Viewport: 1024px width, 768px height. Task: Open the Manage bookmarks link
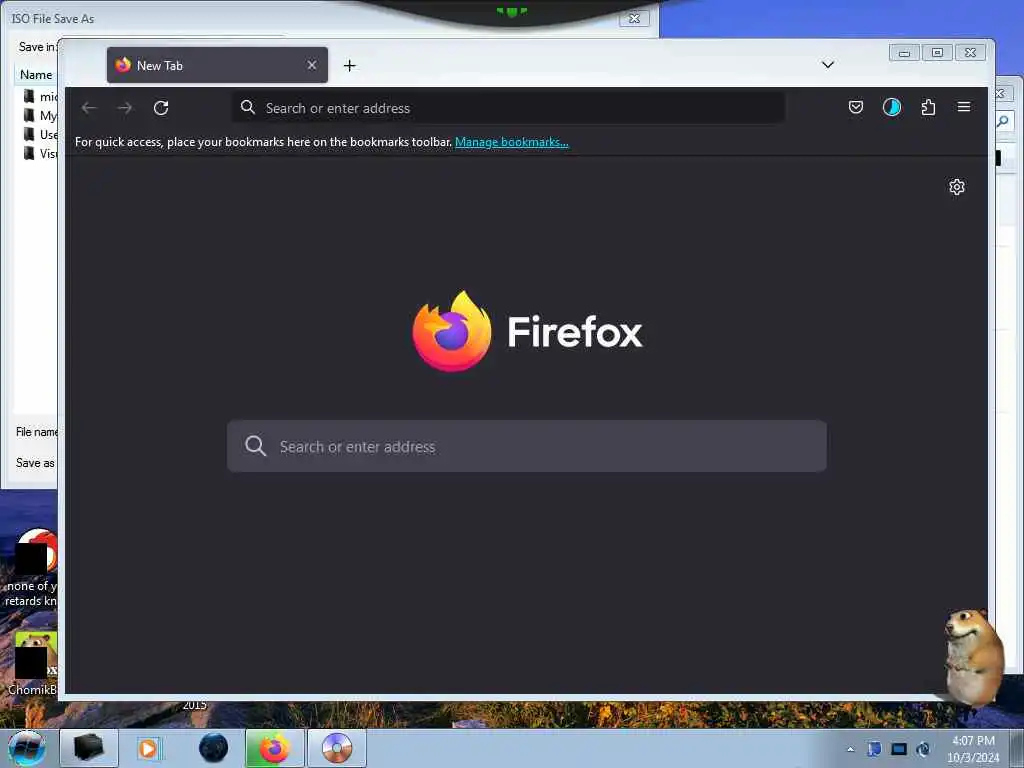(511, 142)
